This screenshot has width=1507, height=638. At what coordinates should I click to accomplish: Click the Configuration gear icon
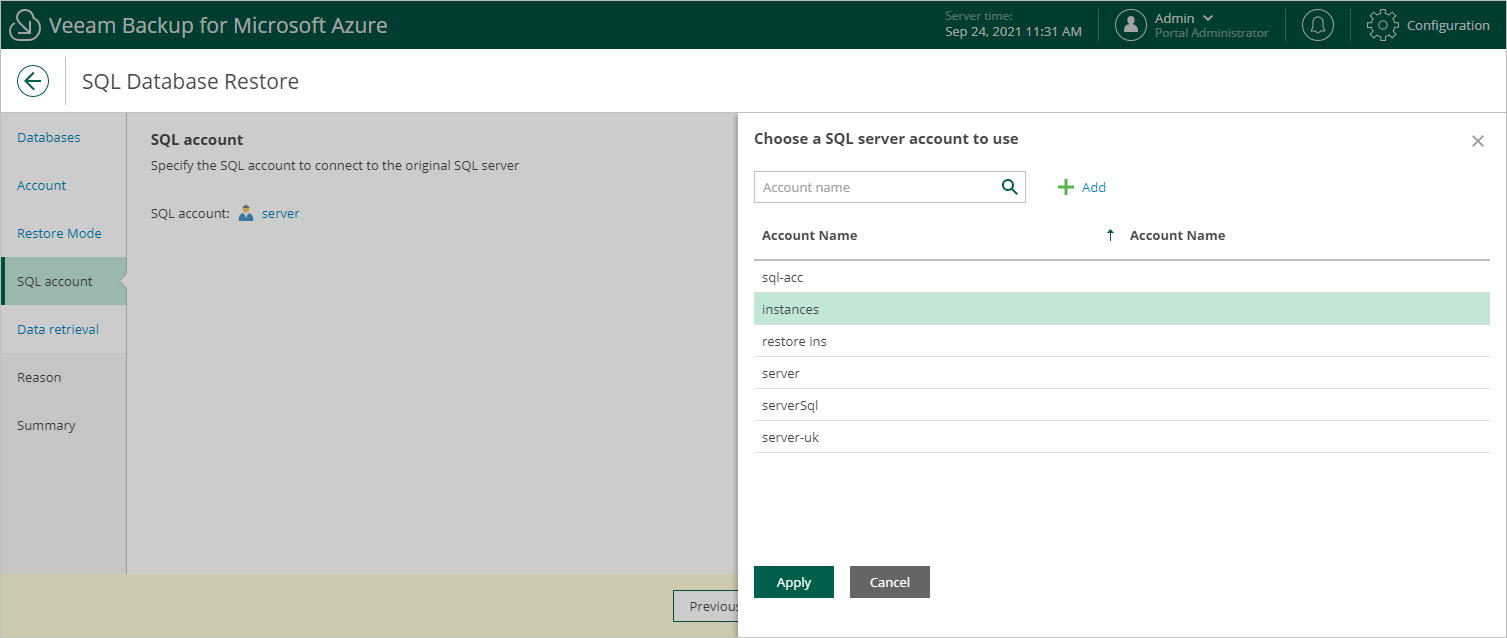coord(1382,25)
